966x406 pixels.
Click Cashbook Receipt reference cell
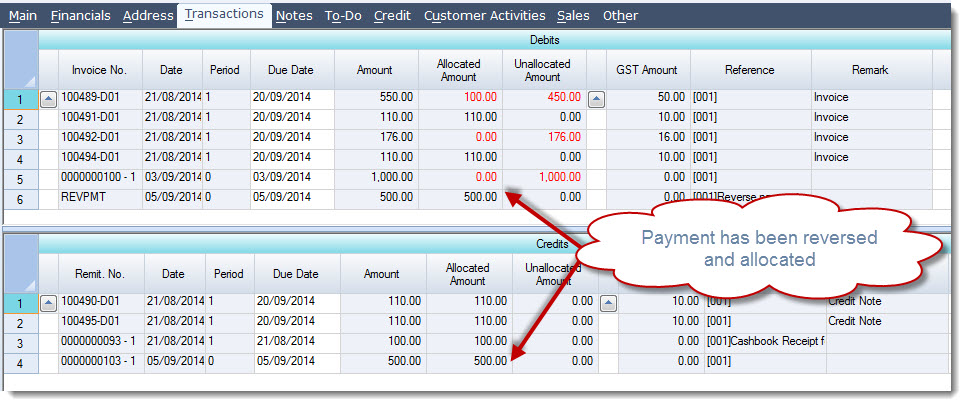click(x=765, y=341)
